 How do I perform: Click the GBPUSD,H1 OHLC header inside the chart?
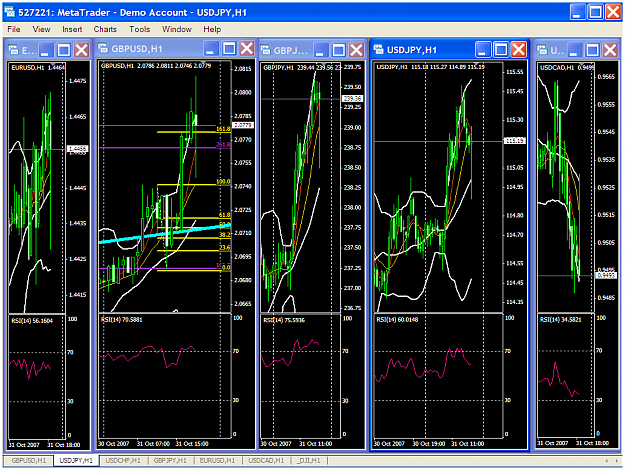(x=156, y=66)
